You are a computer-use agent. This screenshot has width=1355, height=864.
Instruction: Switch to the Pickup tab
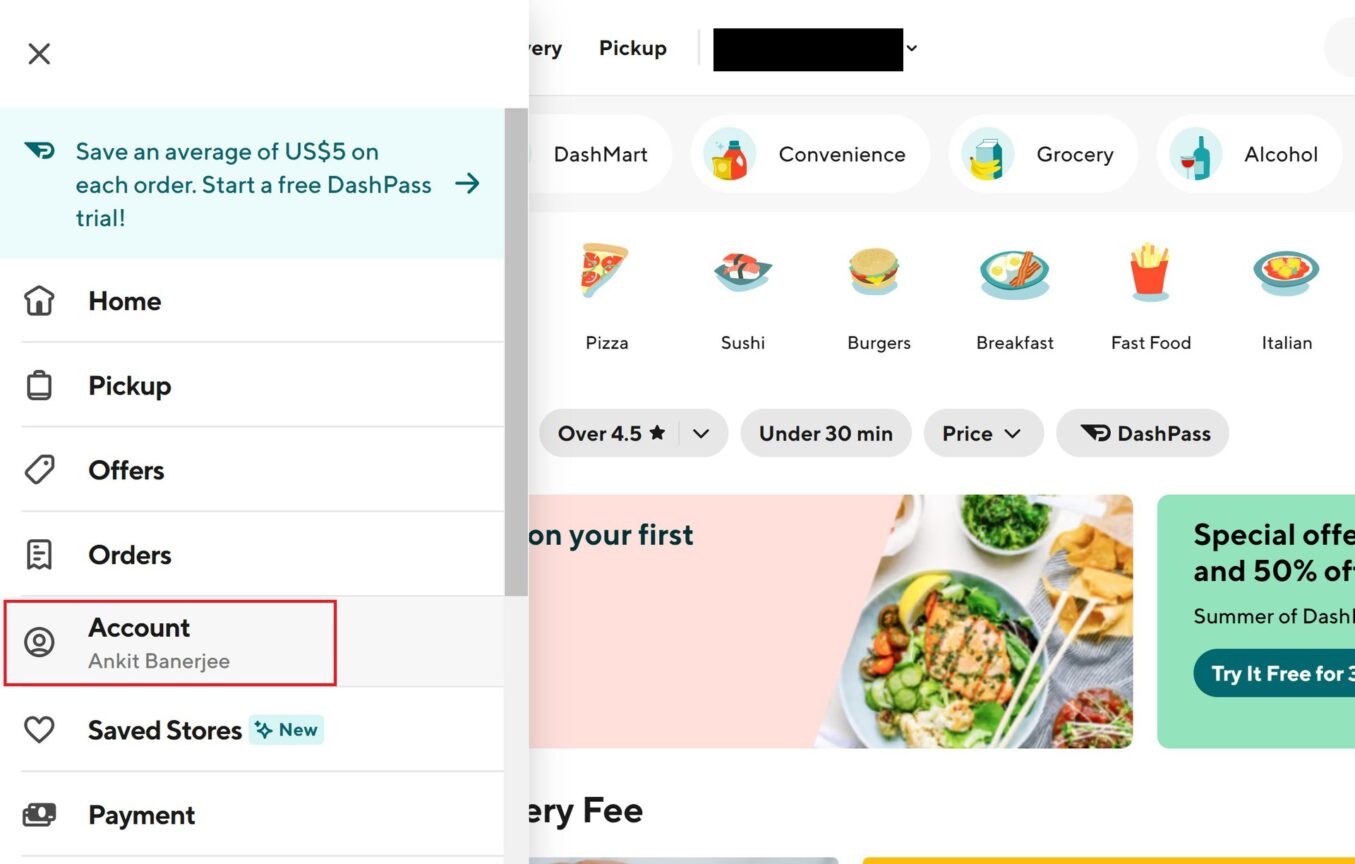coord(631,47)
